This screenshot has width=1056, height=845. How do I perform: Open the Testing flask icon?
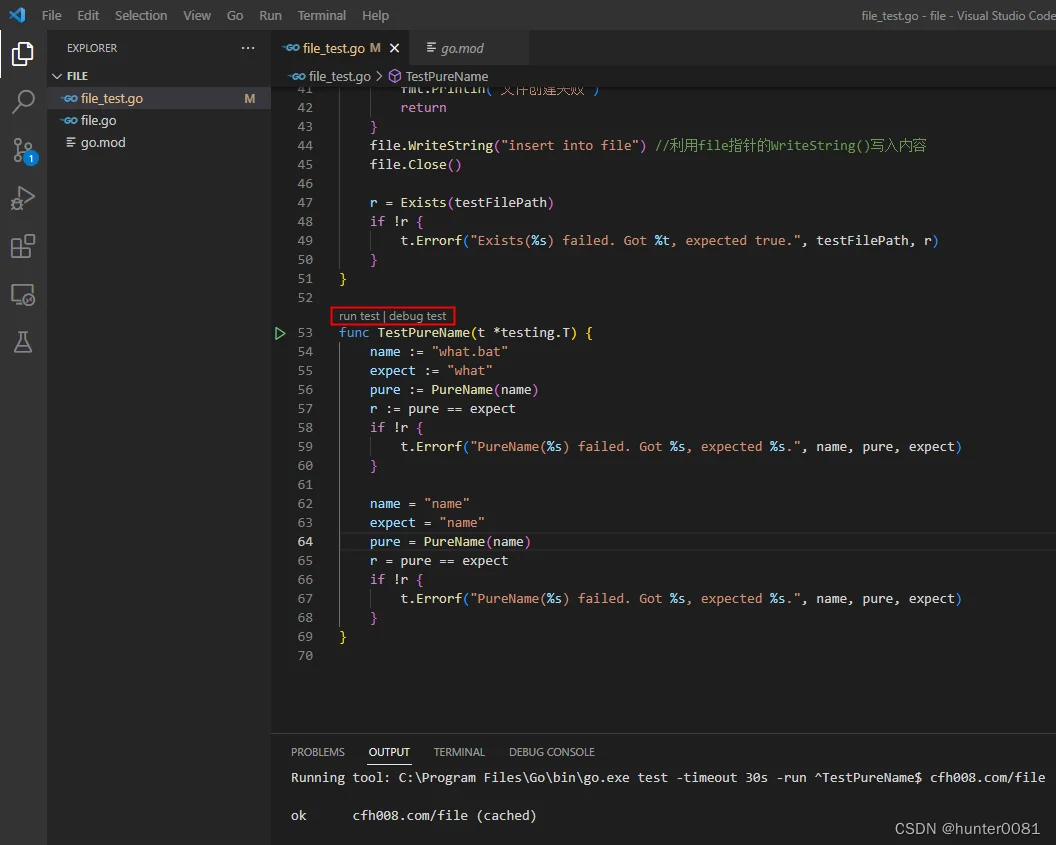23,342
